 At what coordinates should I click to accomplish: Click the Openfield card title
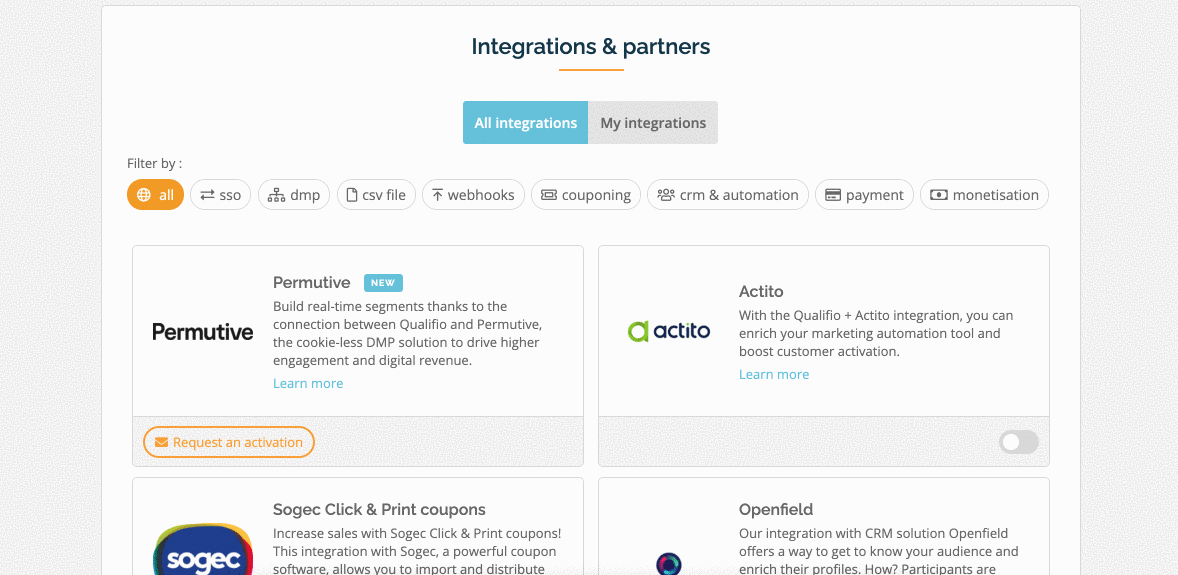coord(776,510)
